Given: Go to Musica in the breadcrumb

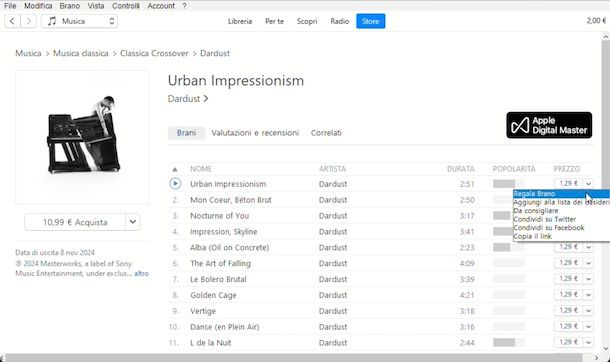Looking at the screenshot, I should (28, 53).
